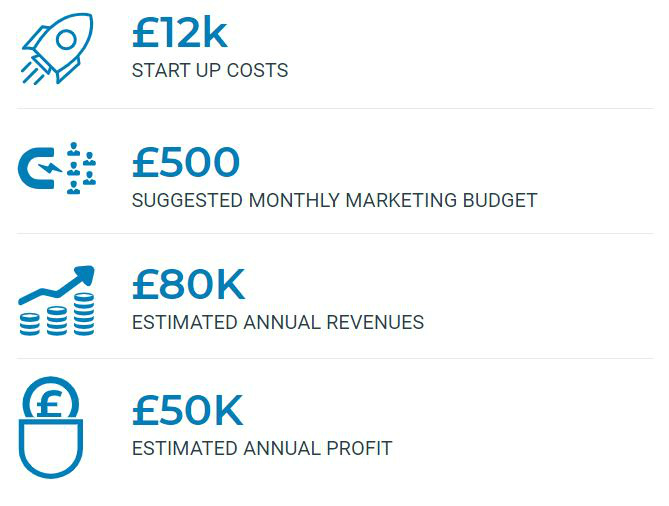The image size is (669, 506).
Task: Click the START UP COSTS label
Action: 210,71
